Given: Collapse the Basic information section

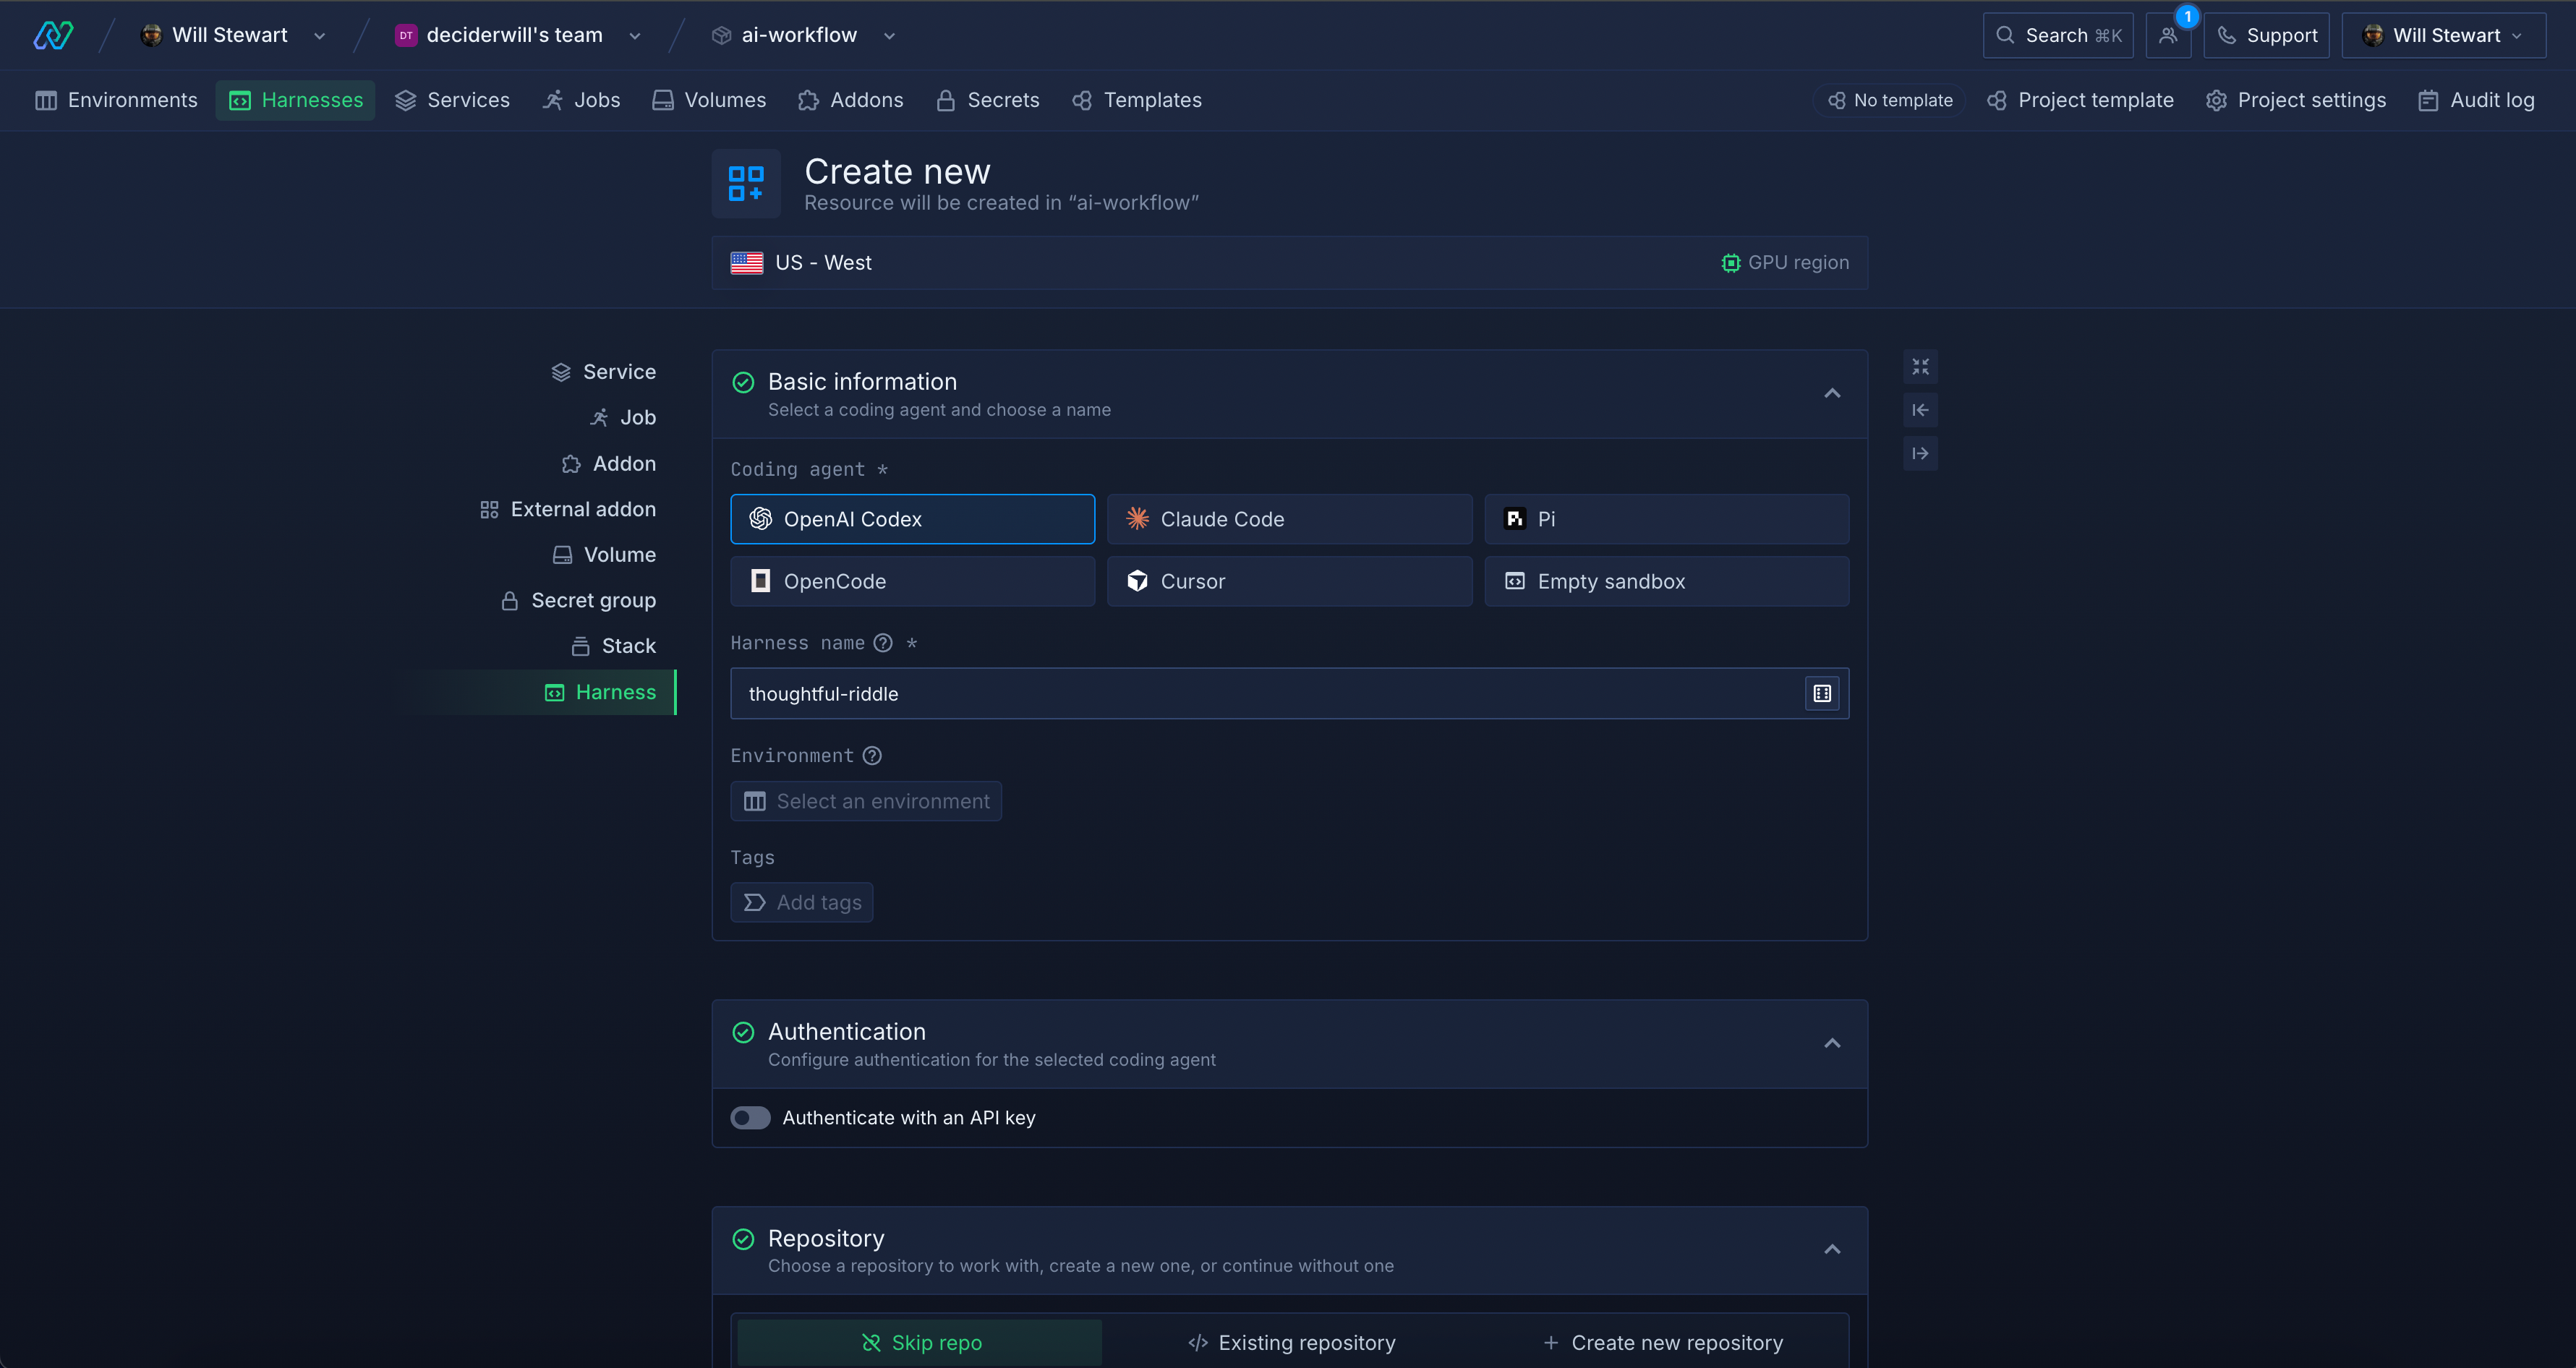Looking at the screenshot, I should pos(1832,394).
